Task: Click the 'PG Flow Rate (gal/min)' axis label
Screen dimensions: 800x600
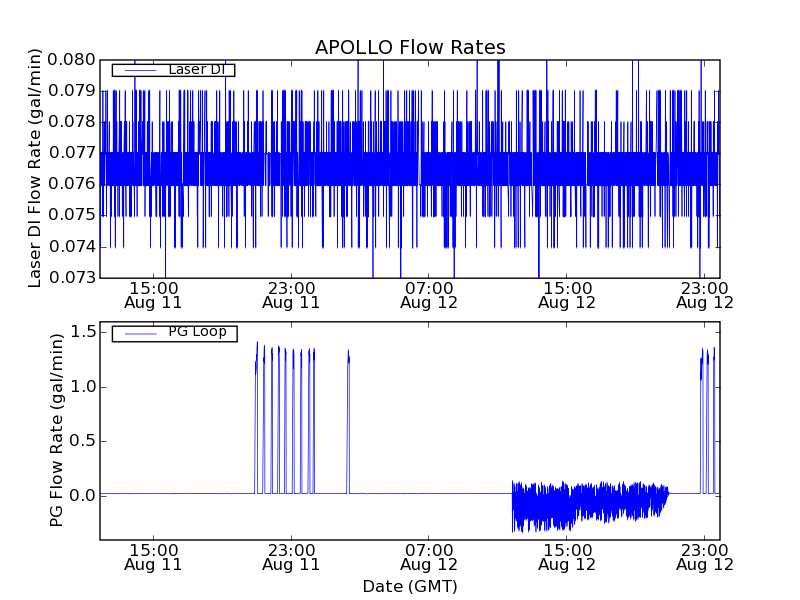Action: (x=57, y=430)
